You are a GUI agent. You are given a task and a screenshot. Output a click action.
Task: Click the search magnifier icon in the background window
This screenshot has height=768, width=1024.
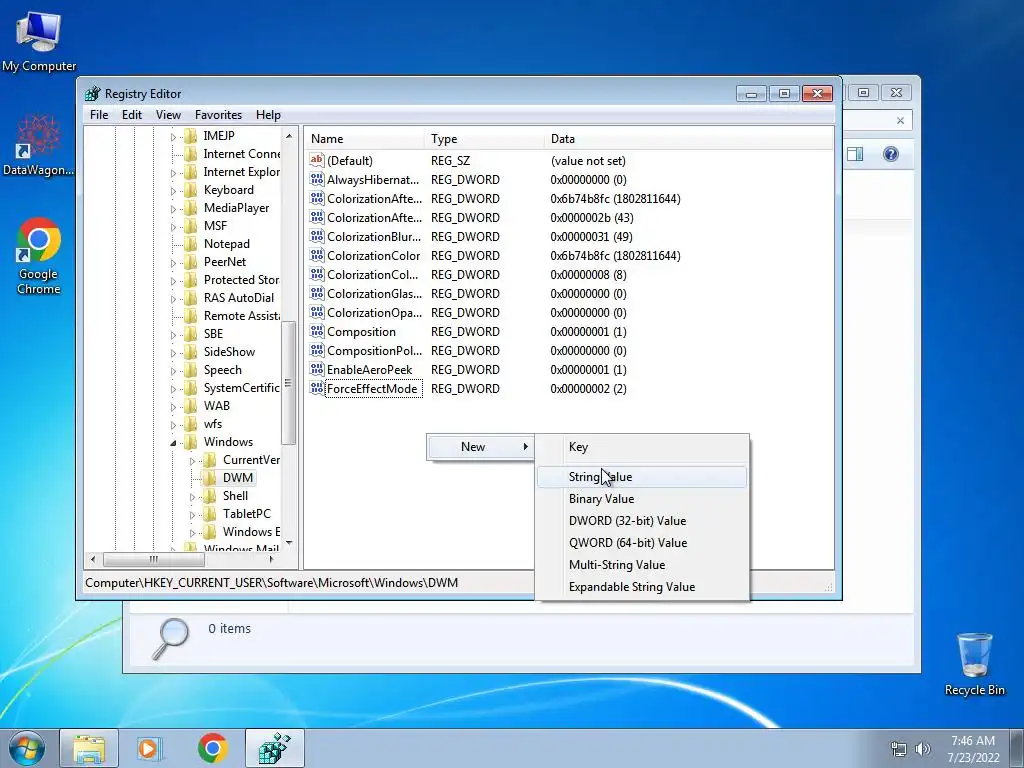170,638
